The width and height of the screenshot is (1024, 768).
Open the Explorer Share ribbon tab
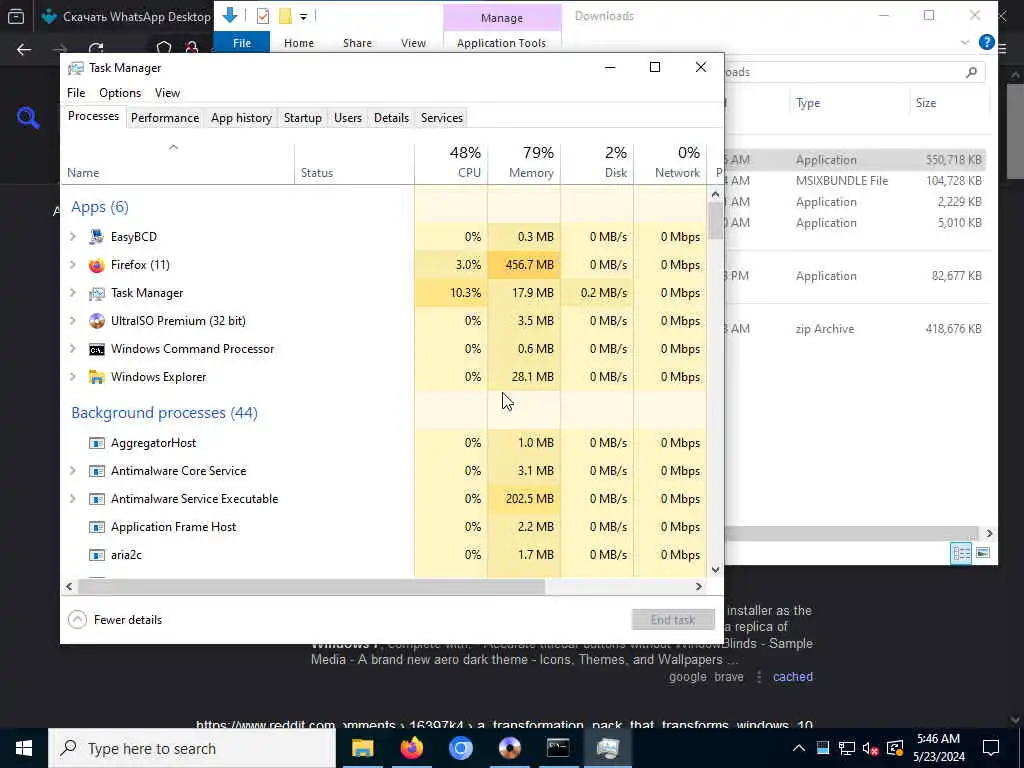[357, 43]
